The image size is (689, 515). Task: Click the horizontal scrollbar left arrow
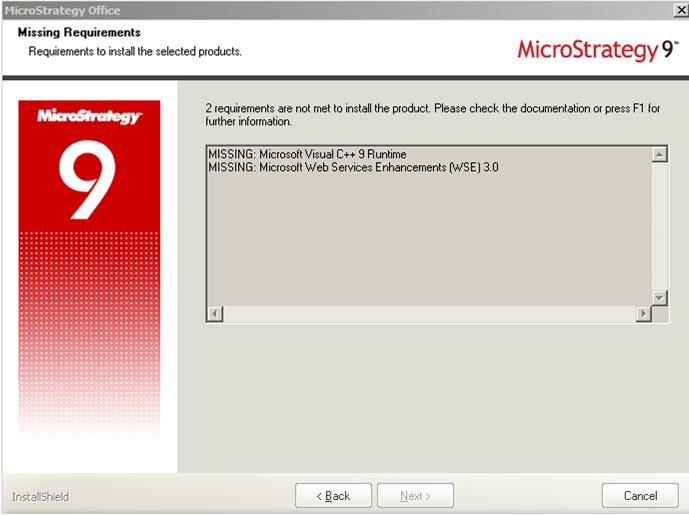click(213, 314)
